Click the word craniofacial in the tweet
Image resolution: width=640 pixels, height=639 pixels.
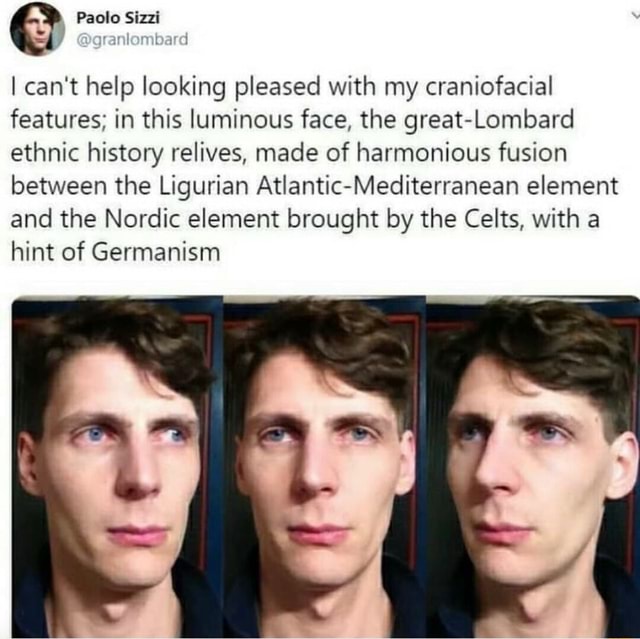(x=489, y=87)
